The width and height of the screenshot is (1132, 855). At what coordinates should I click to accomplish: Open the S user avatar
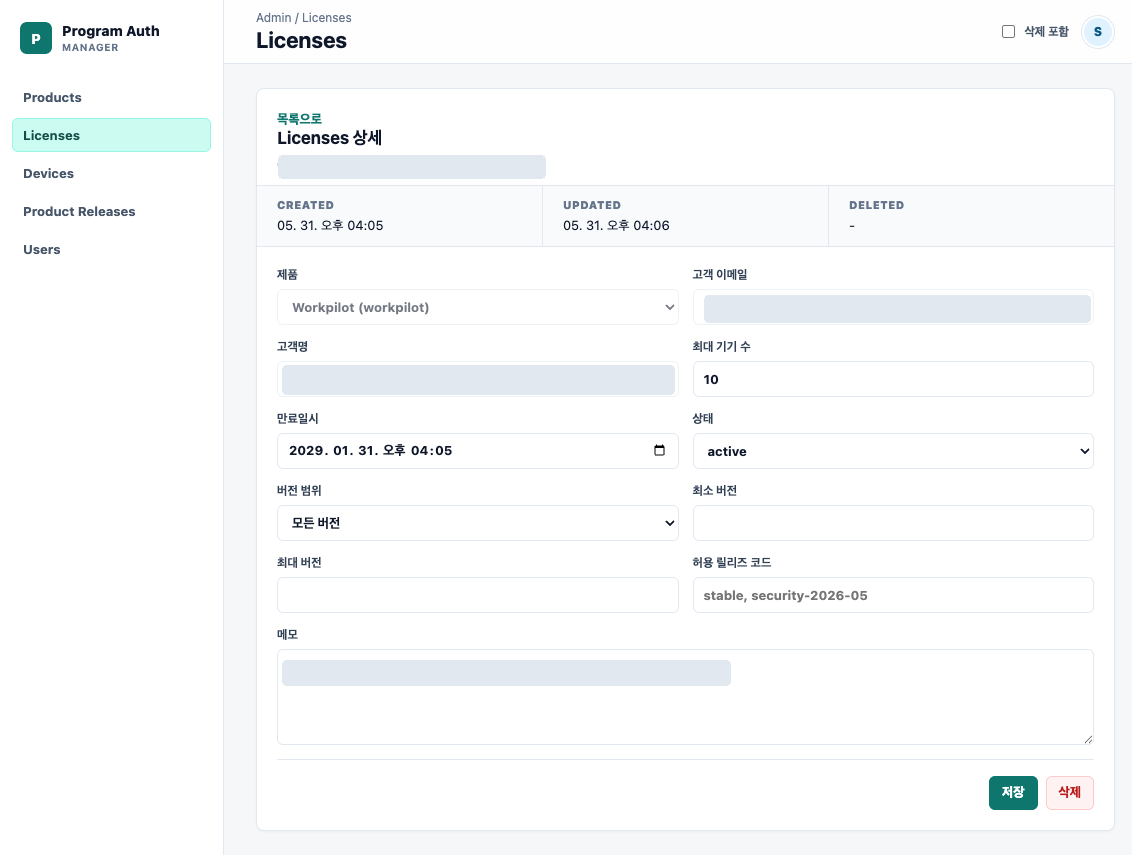coord(1097,32)
